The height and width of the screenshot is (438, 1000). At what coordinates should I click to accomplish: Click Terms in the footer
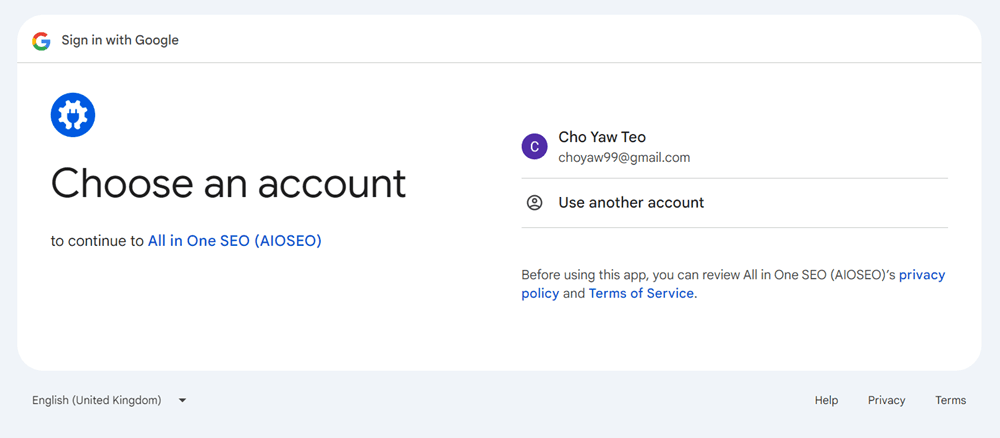pyautogui.click(x=950, y=400)
